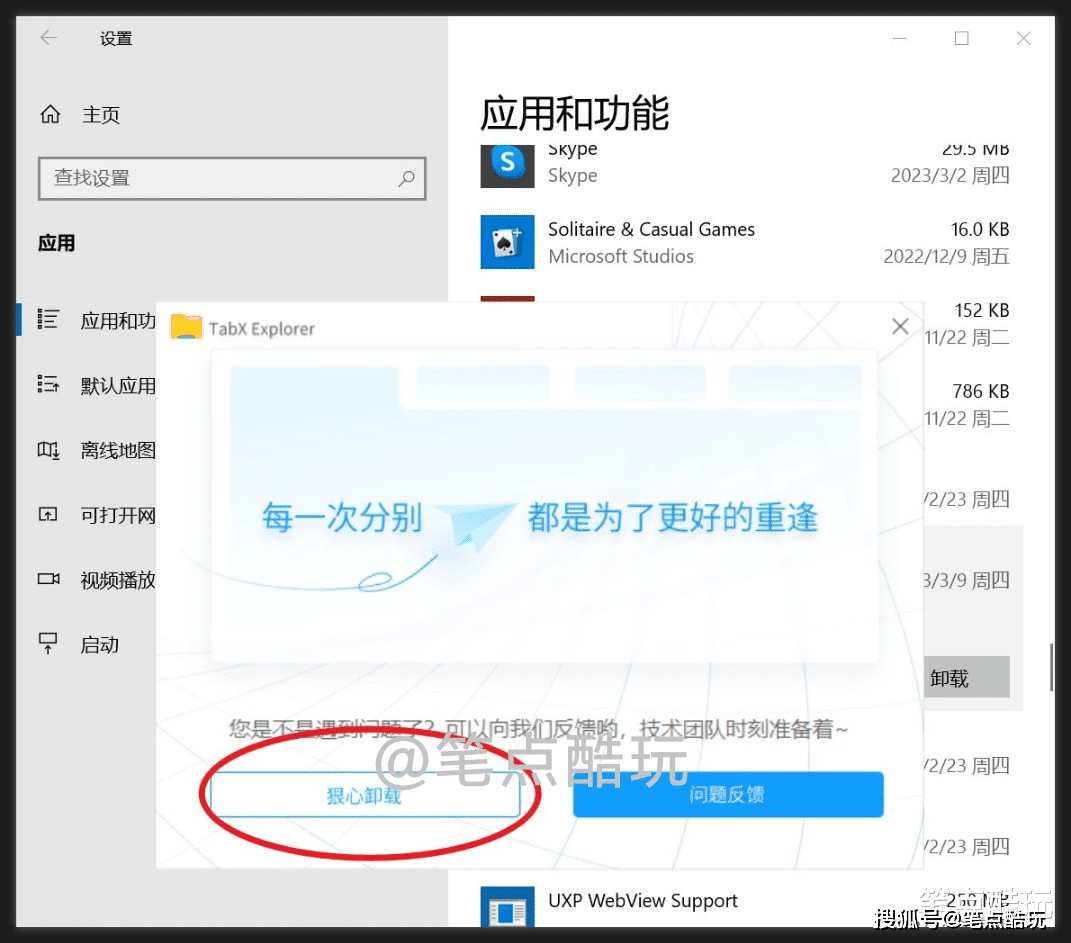The image size is (1071, 943).
Task: Focus the 查找设置 search field
Action: click(232, 179)
